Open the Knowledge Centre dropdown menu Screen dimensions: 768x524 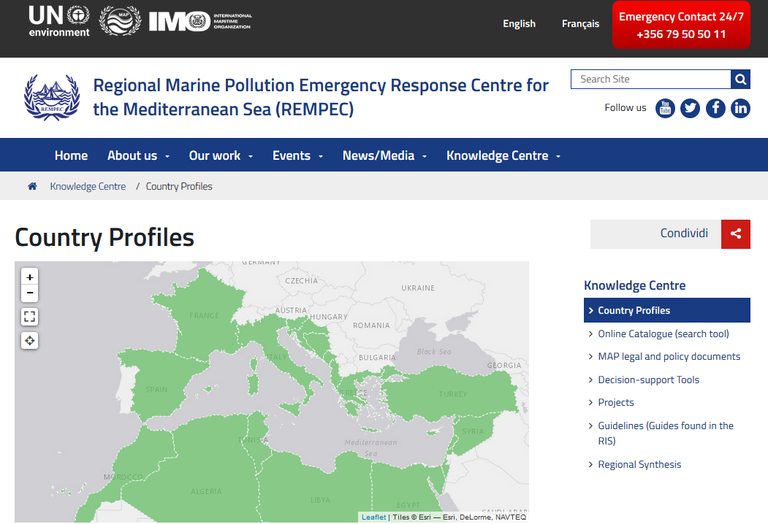tap(503, 156)
